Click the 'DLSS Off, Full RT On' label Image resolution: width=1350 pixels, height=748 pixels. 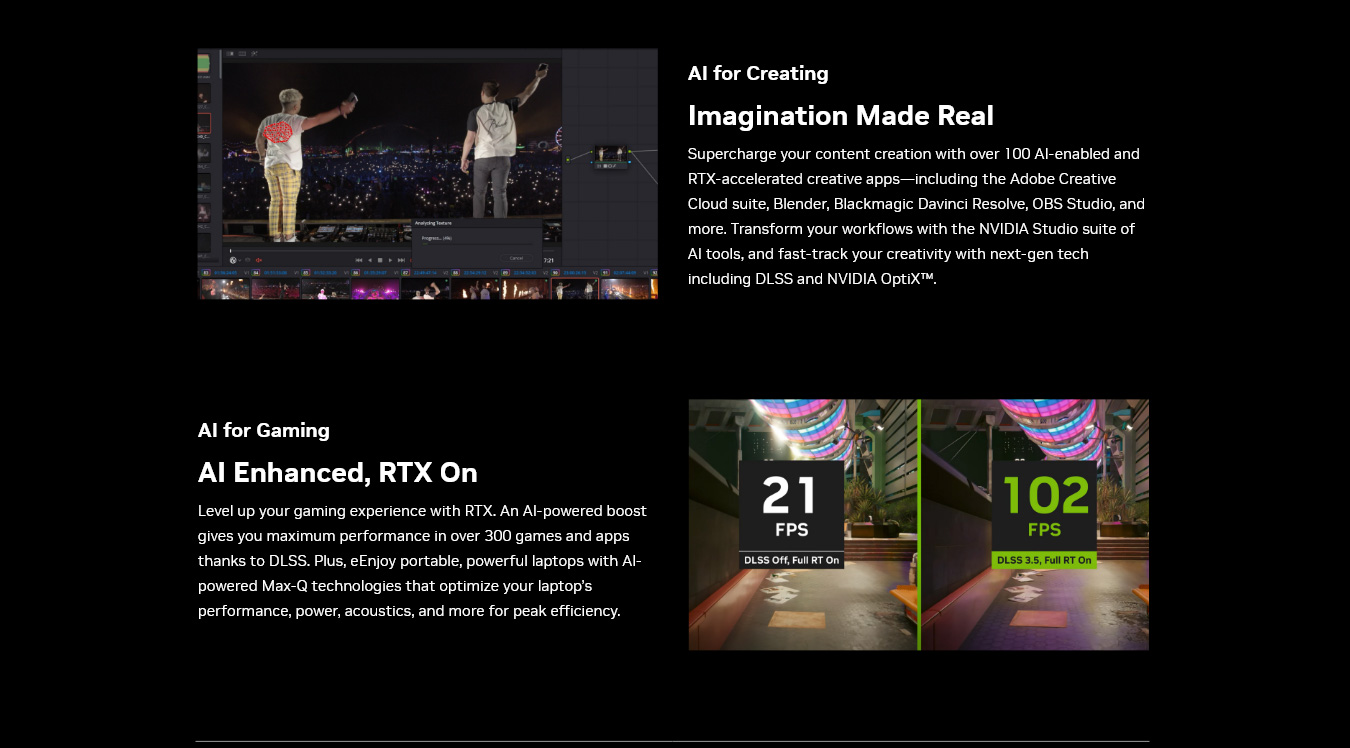click(791, 560)
